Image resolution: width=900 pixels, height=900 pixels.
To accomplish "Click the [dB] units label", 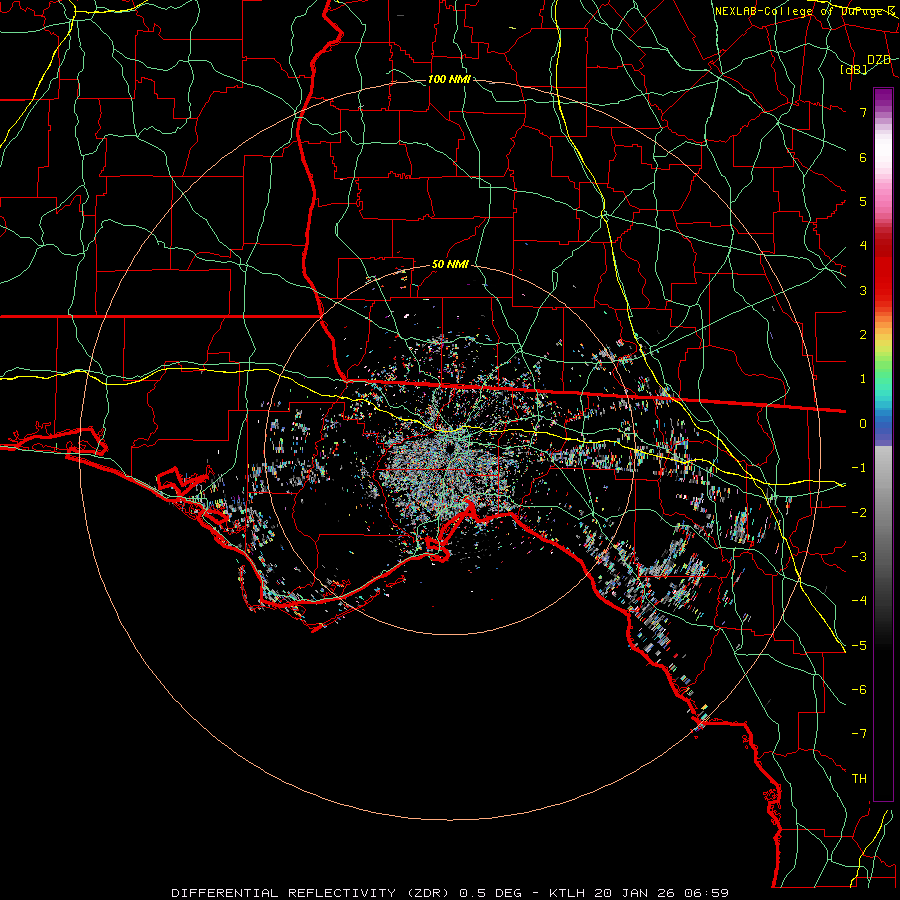I will [x=854, y=70].
